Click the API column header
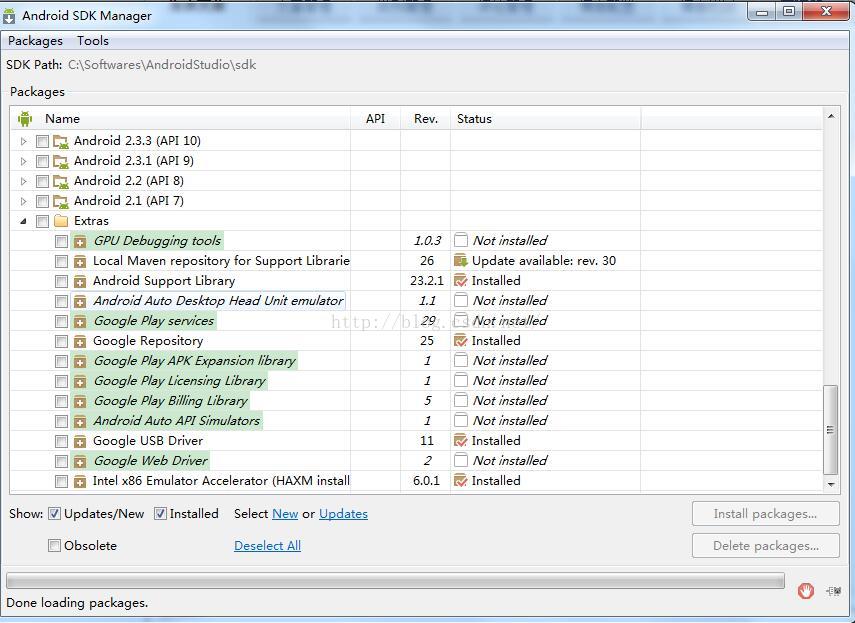This screenshot has height=623, width=855. coord(375,119)
